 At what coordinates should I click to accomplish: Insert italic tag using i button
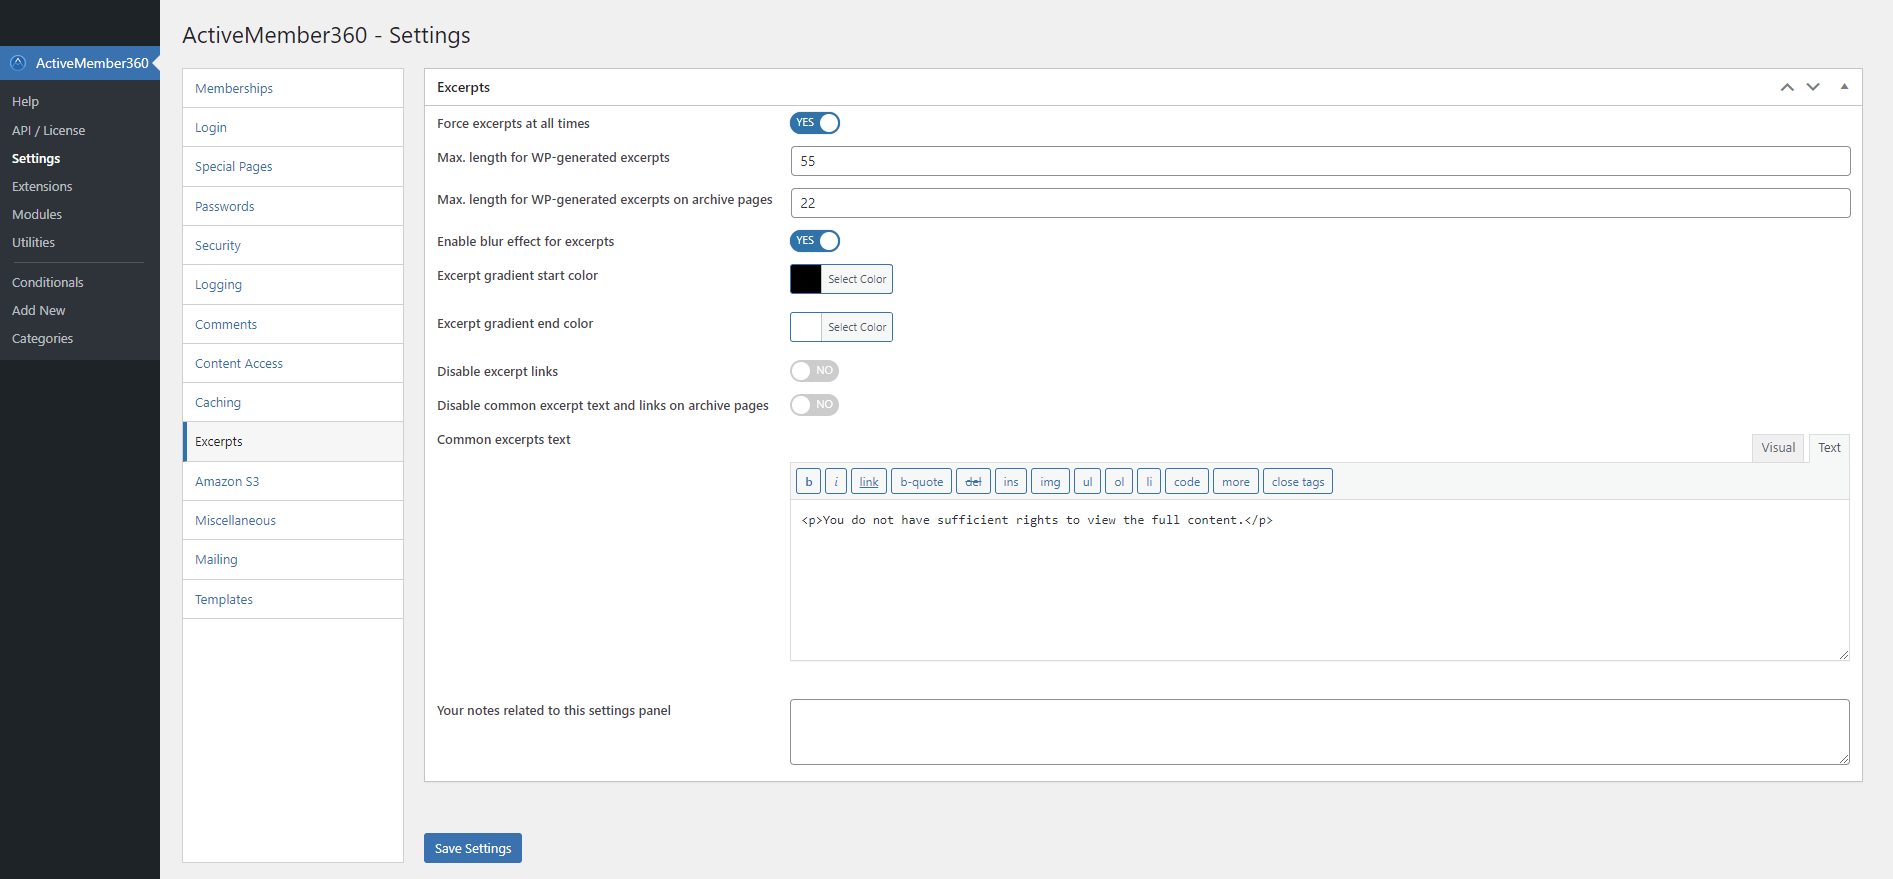pos(836,481)
